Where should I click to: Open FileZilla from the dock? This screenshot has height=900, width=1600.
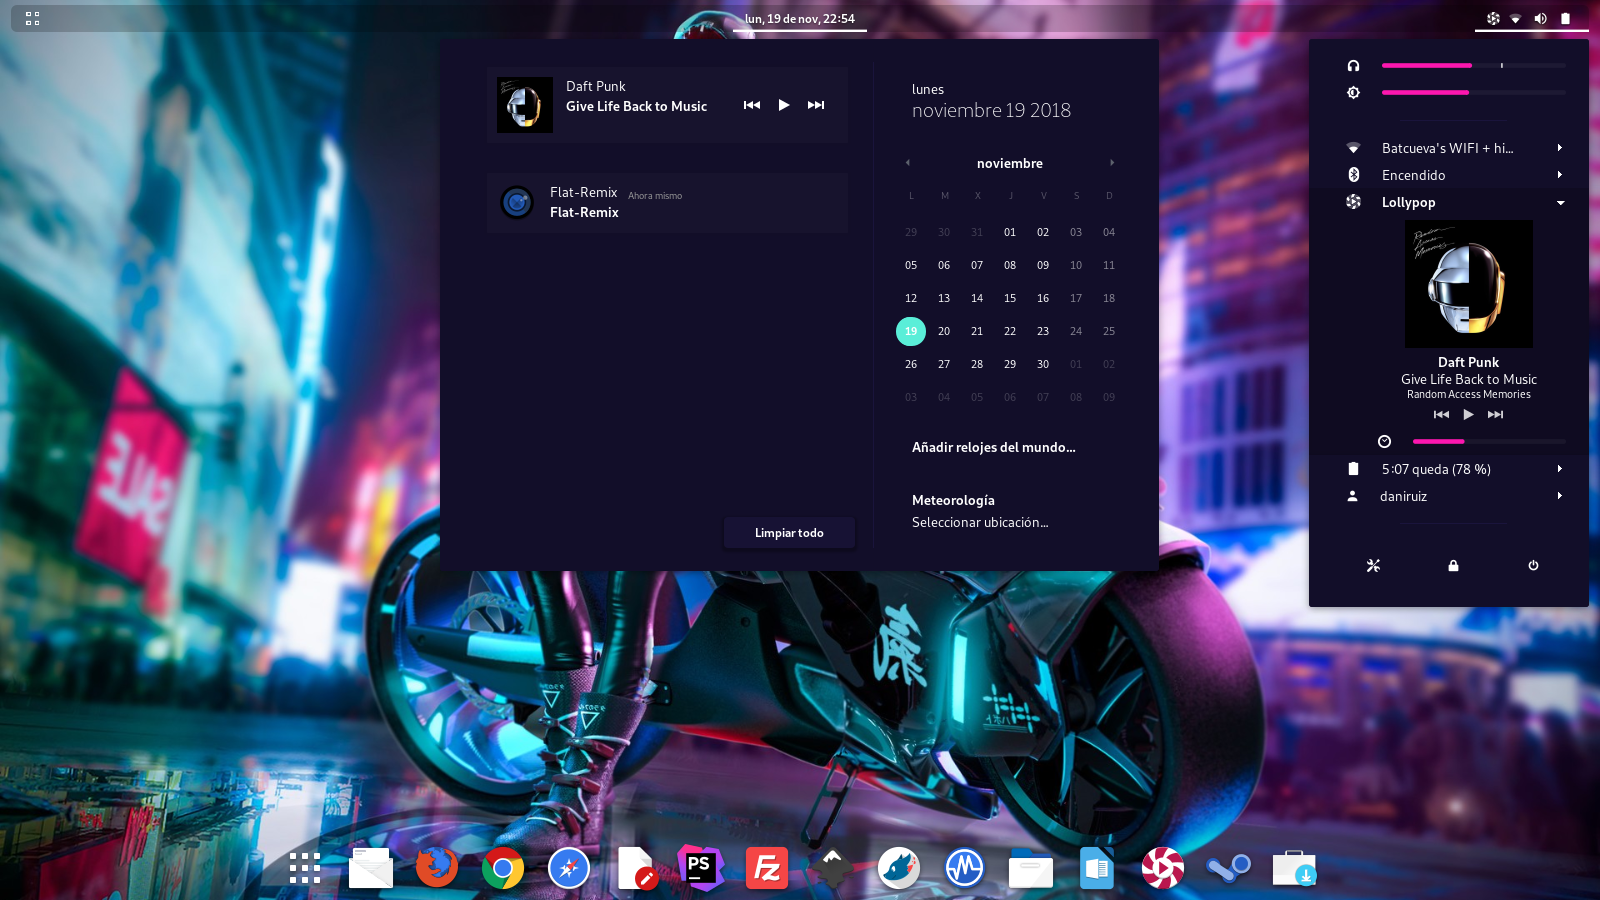coord(766,868)
